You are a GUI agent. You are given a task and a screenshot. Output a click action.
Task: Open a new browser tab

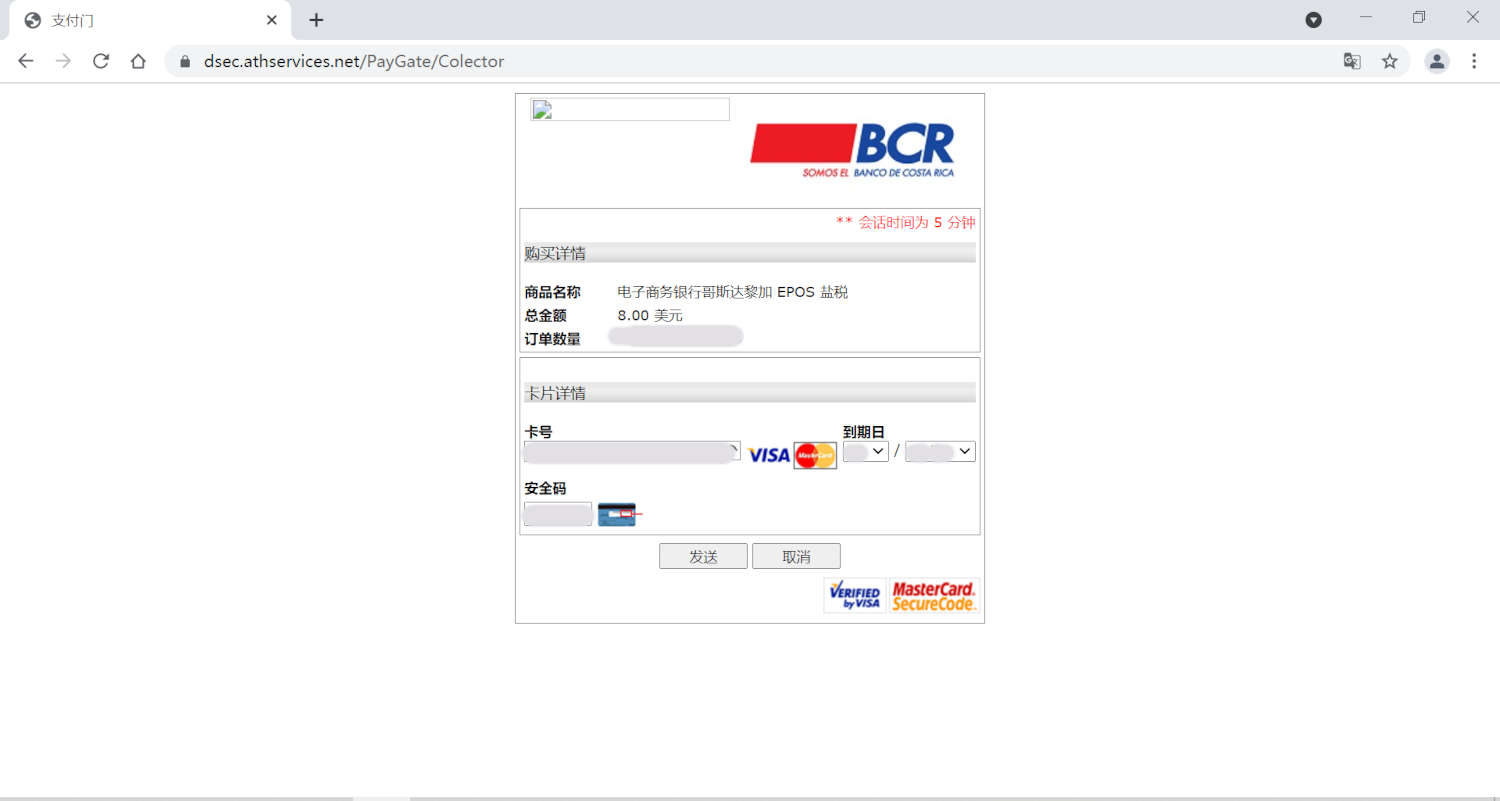[316, 20]
